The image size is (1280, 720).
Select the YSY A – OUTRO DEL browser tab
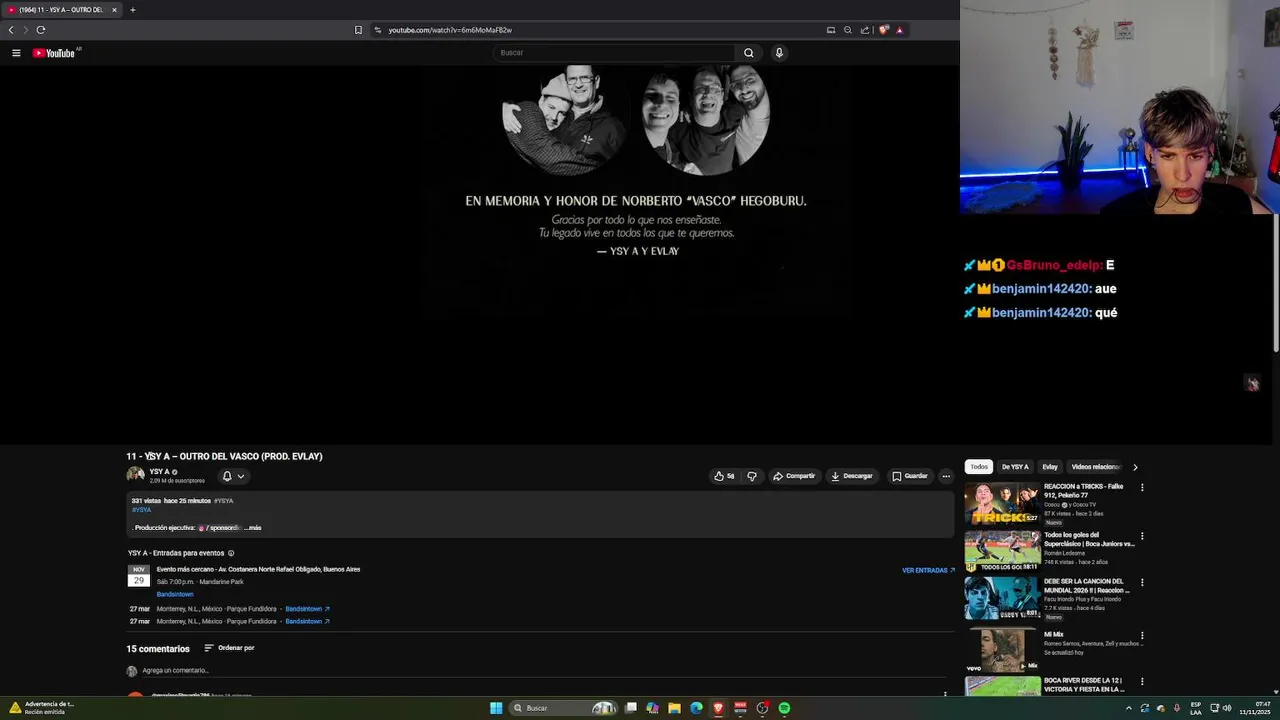point(60,10)
